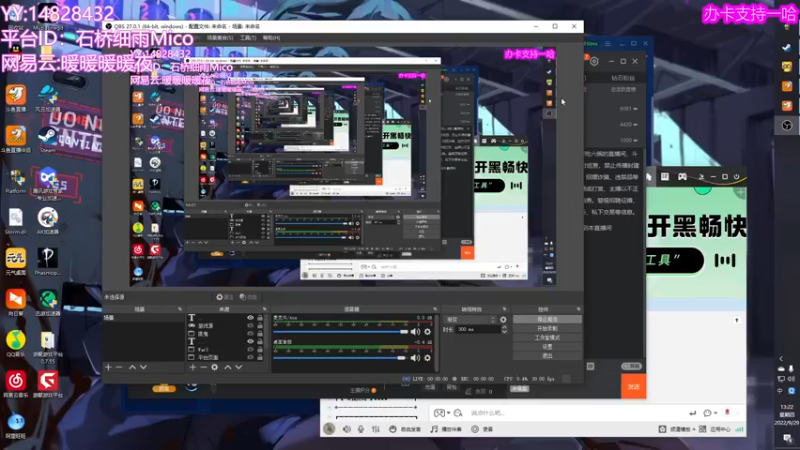Click the orange 发送 button
The height and width of the screenshot is (450, 800).
point(634,387)
